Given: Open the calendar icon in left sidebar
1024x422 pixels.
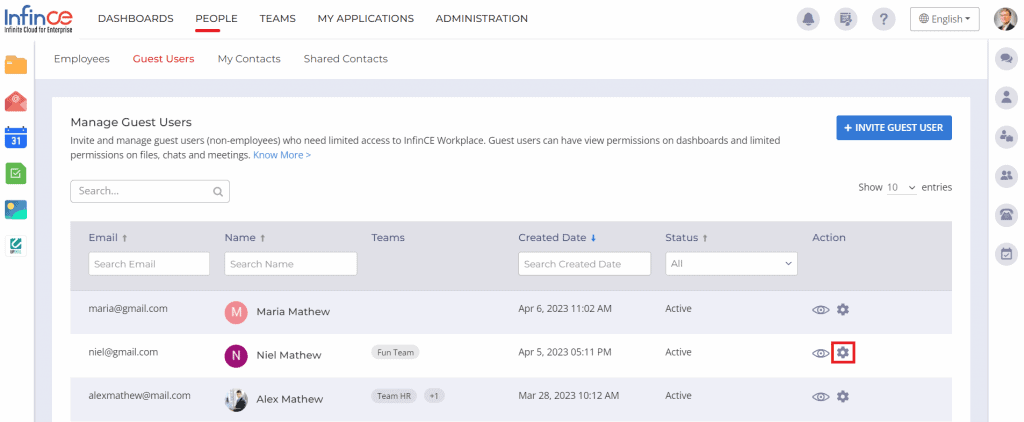Looking at the screenshot, I should point(16,137).
